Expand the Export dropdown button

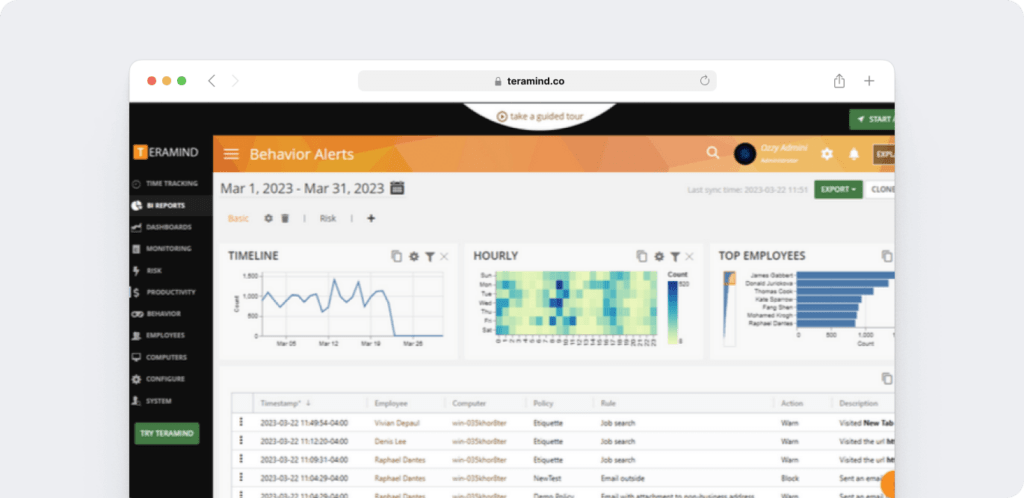point(837,189)
